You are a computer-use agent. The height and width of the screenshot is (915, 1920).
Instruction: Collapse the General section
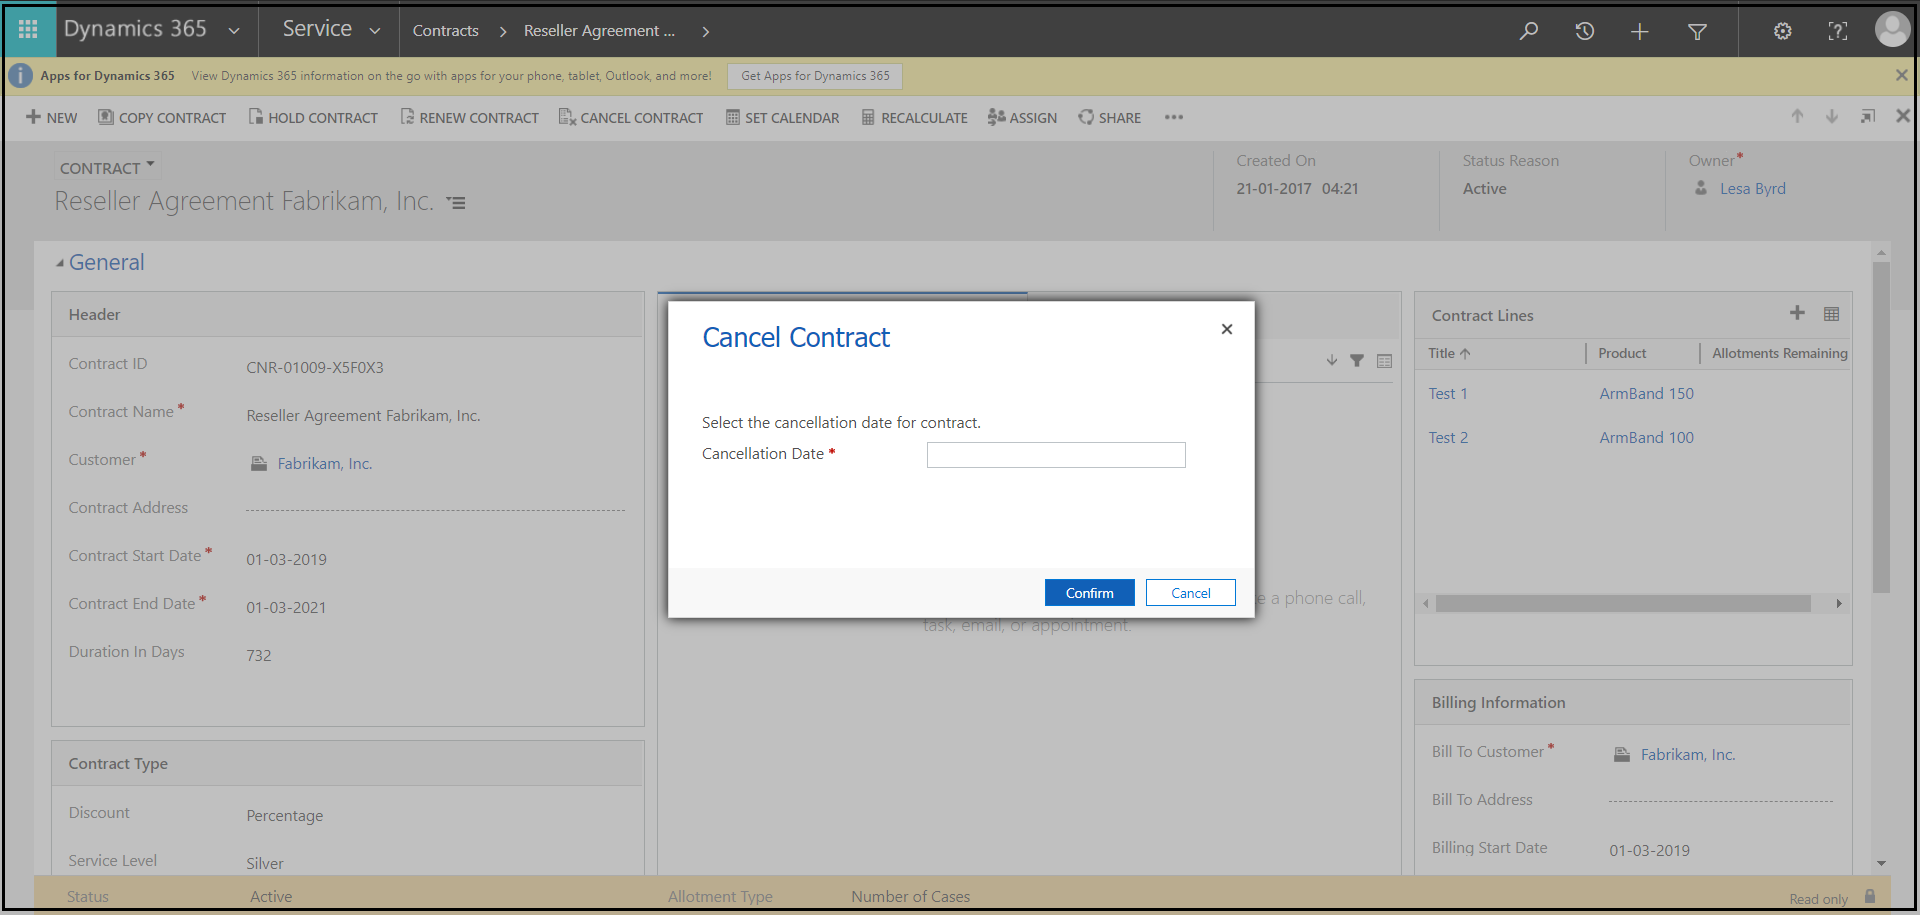point(60,263)
